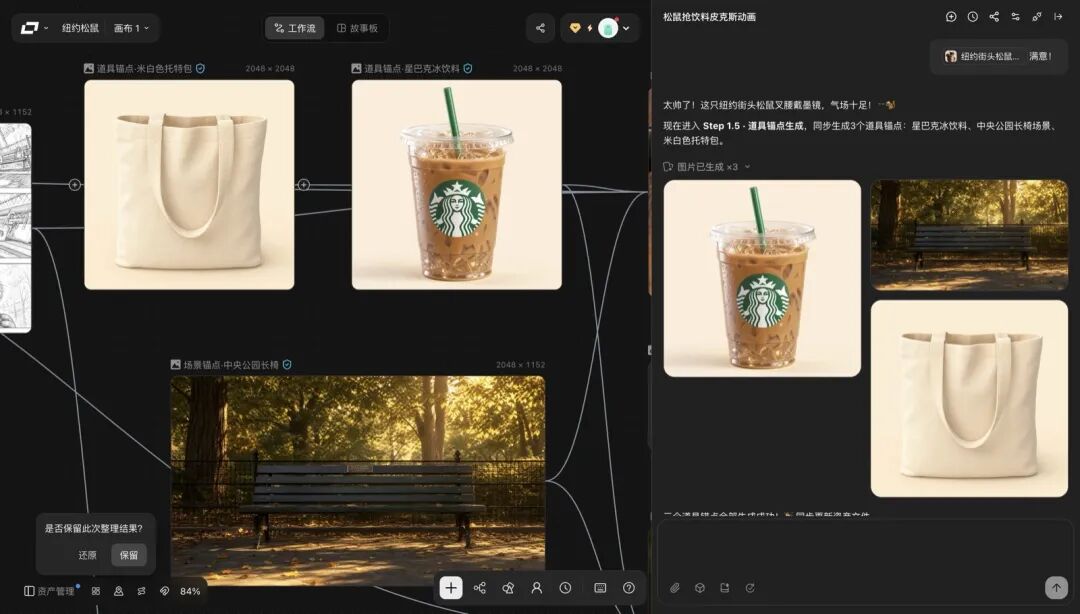Click the grid layout icon in bottom-left bar
Screen dimensions: 1080x614
click(96, 591)
